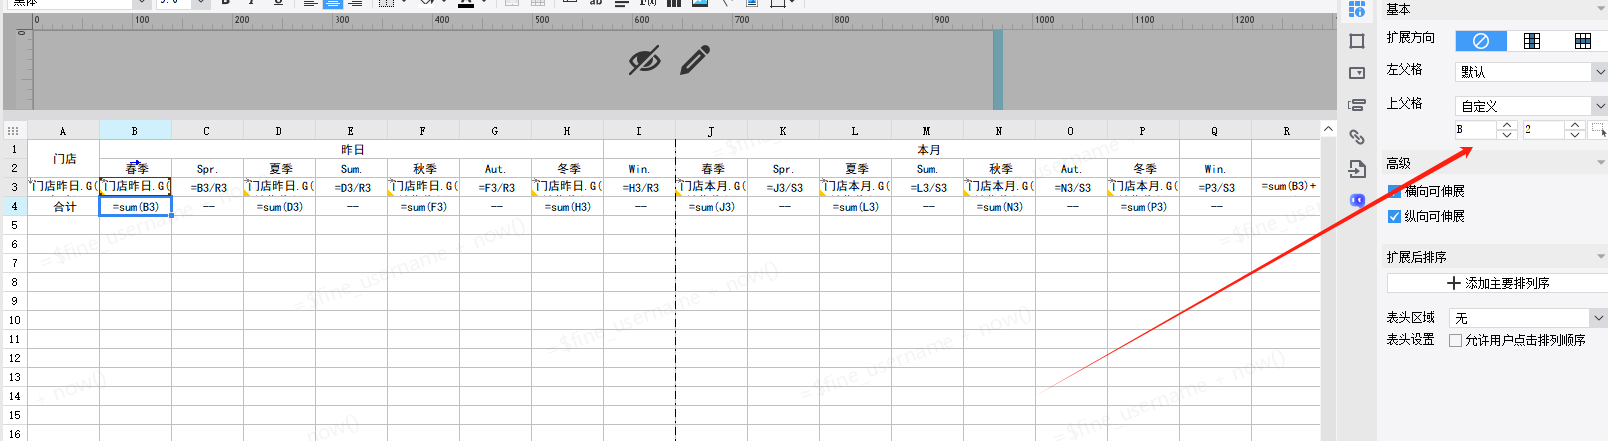Select the Win. cell in column Q
Viewport: 1608px width, 441px height.
click(1215, 168)
